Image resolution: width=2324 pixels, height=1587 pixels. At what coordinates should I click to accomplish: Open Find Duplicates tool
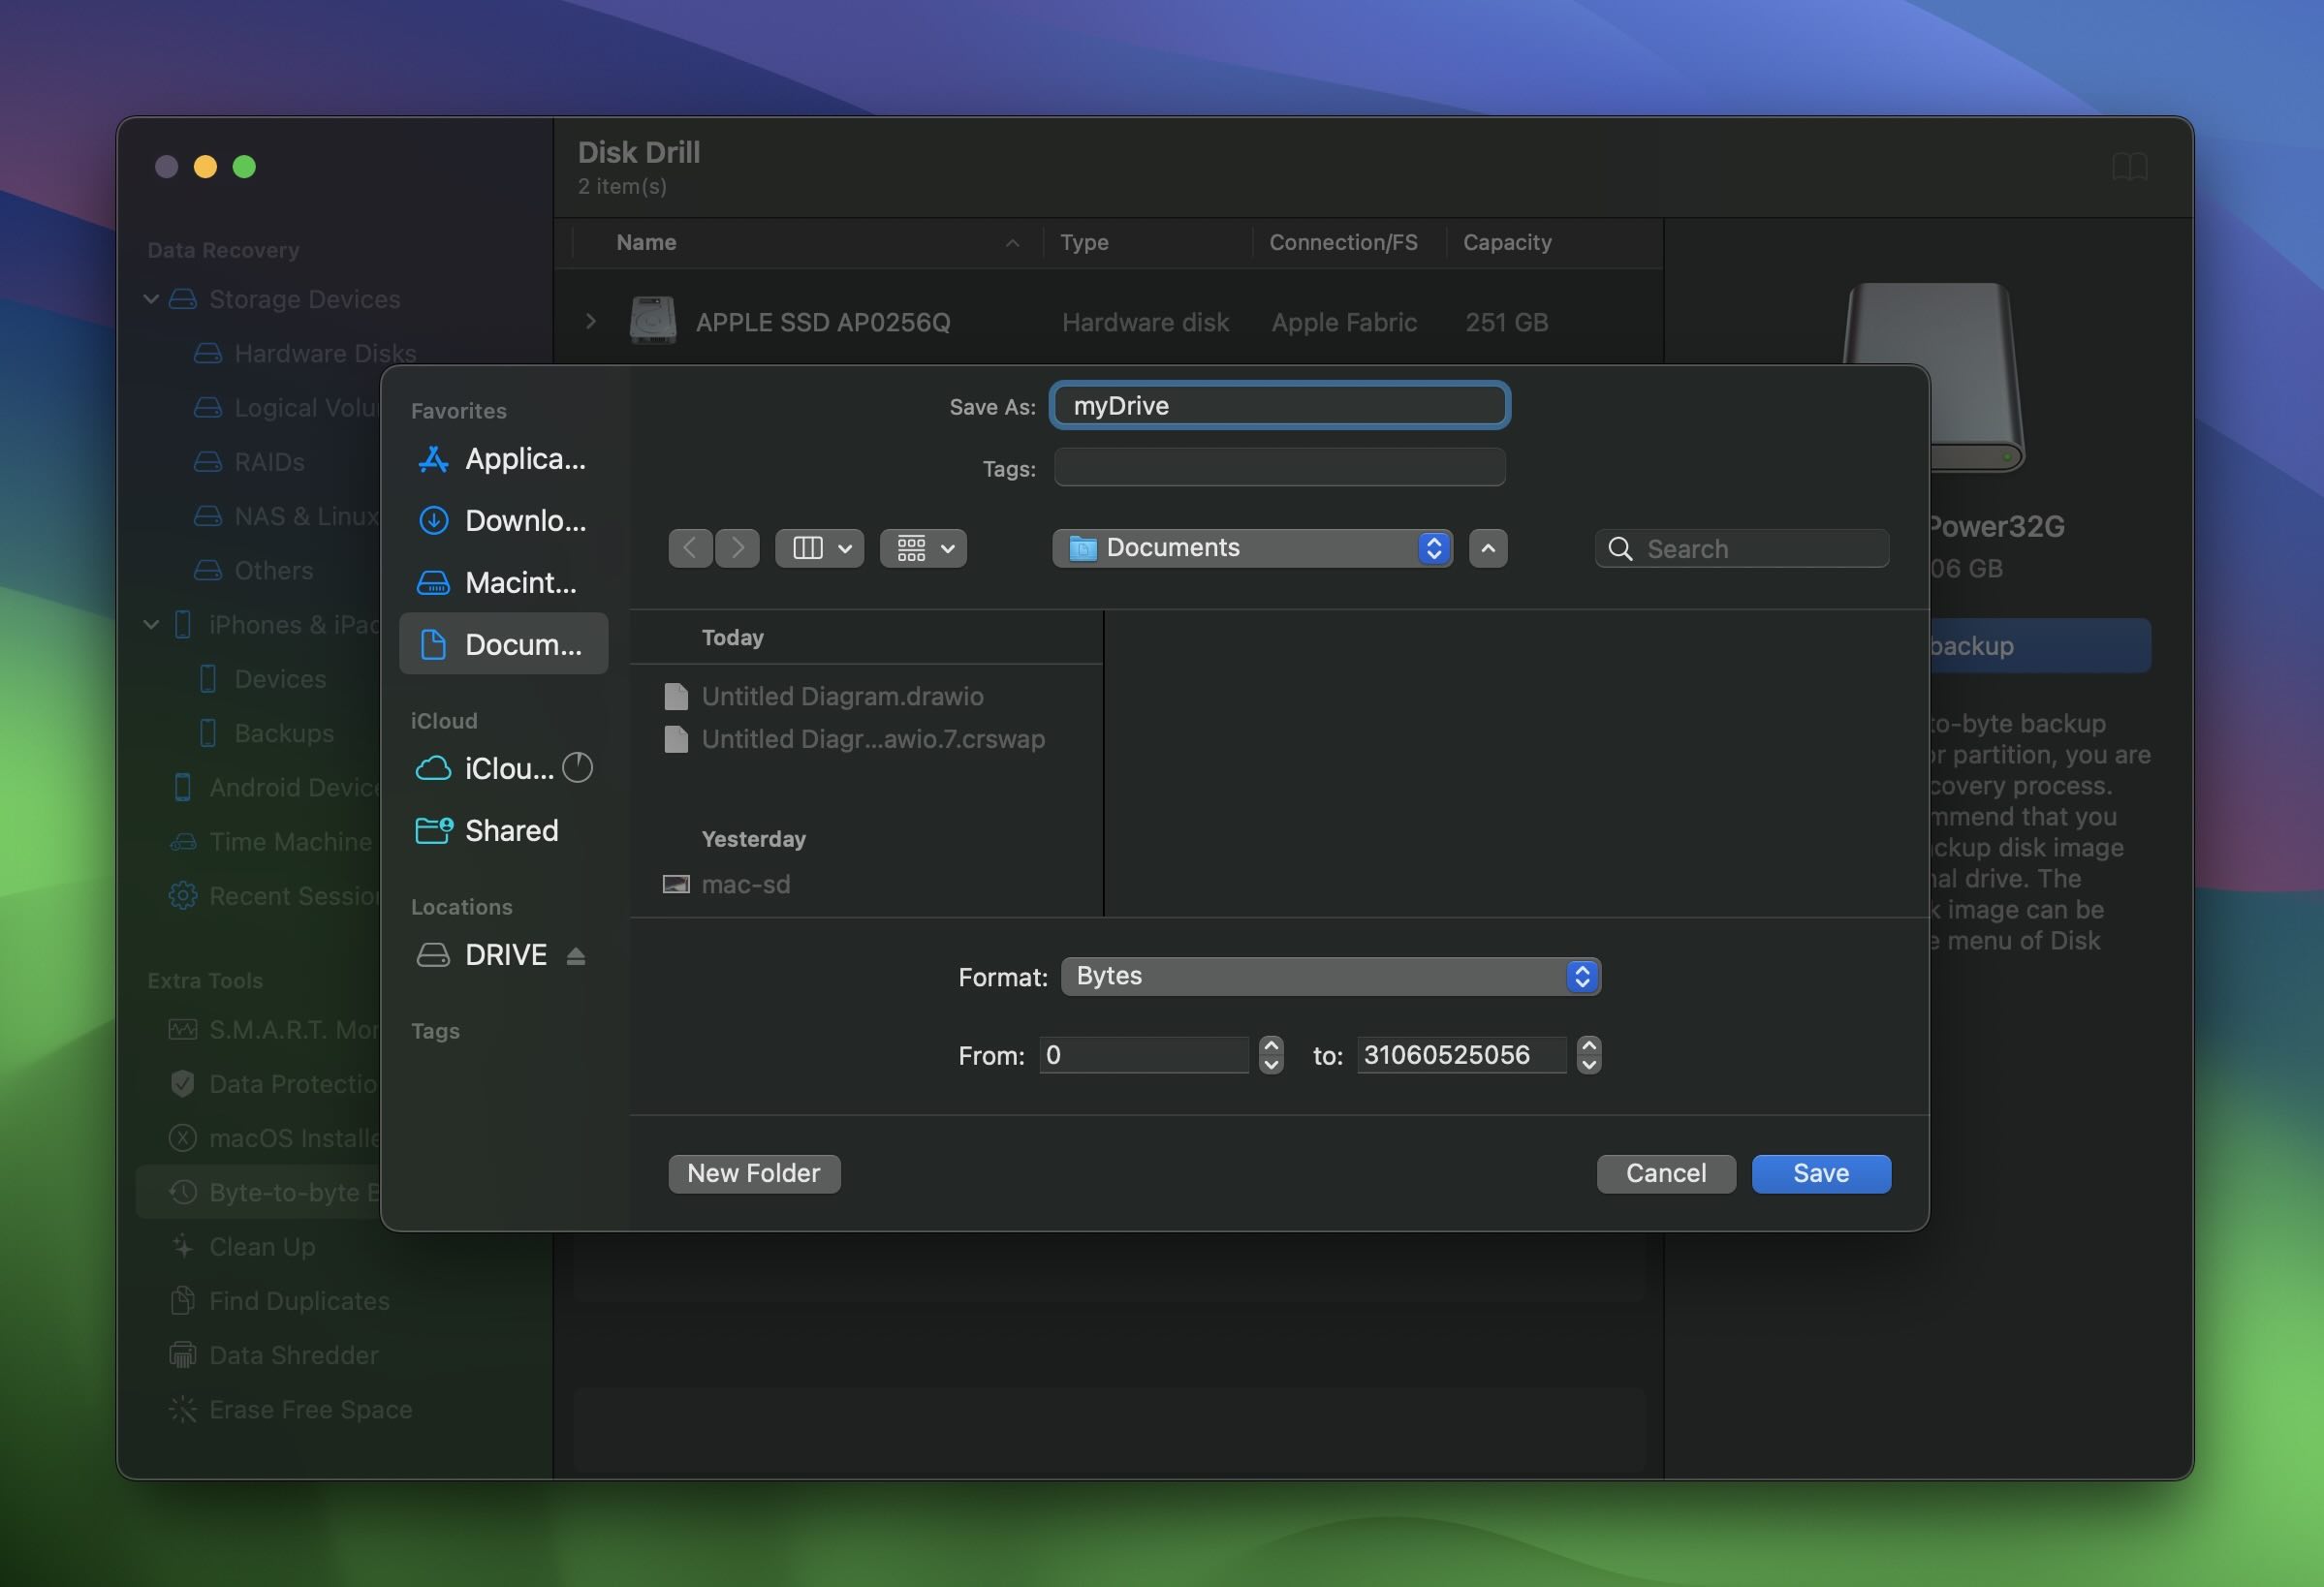pos(280,1301)
